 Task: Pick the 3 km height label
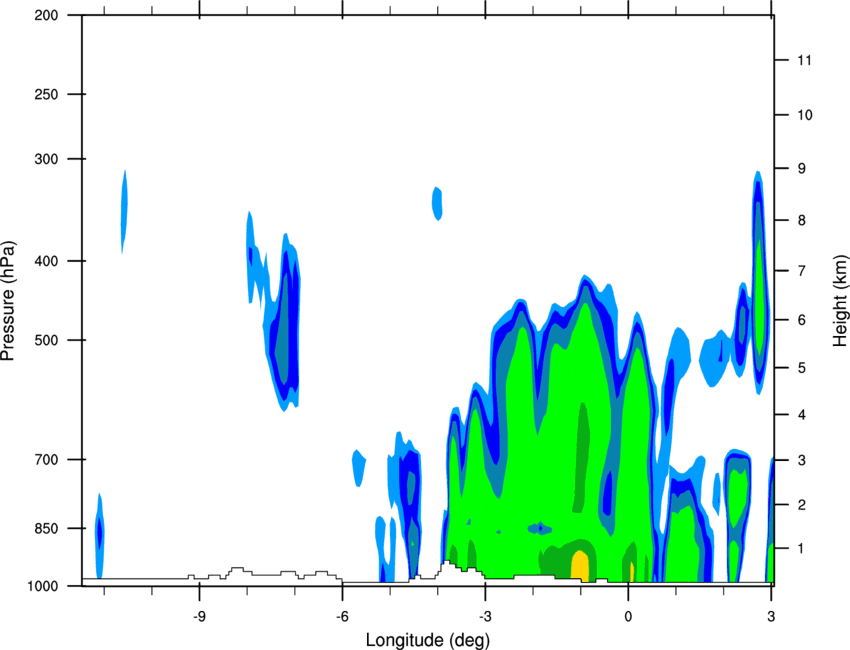click(x=801, y=460)
